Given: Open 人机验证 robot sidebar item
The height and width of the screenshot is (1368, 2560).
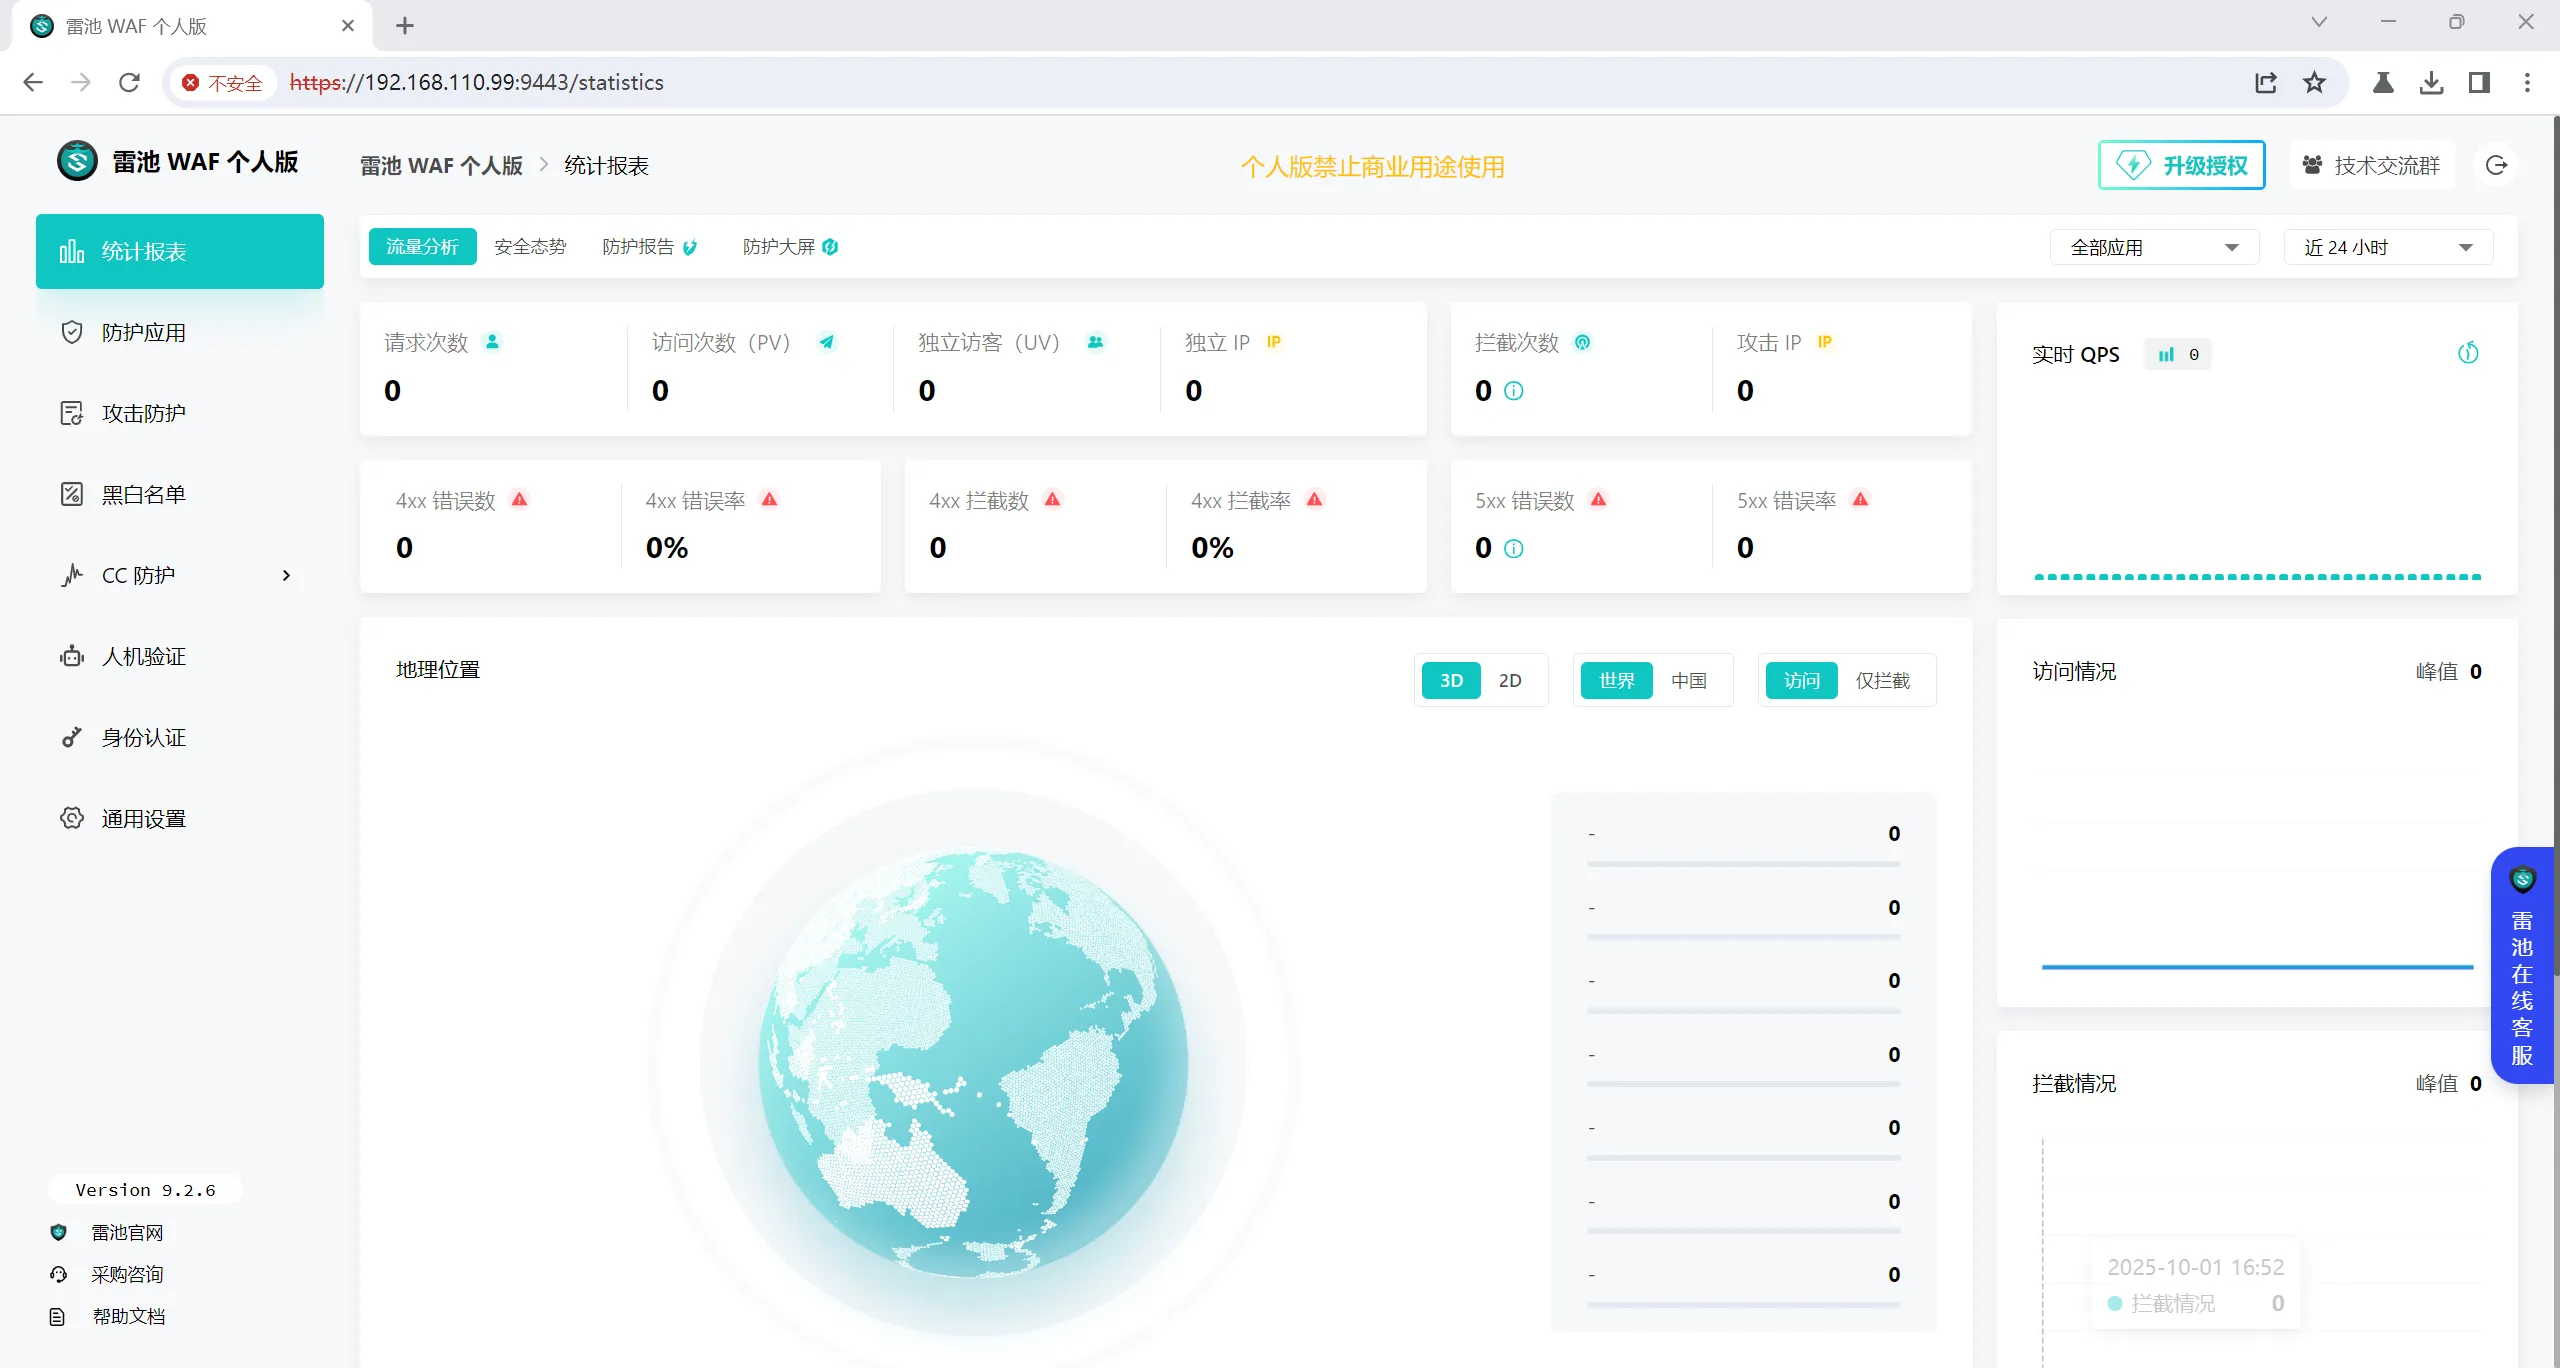Looking at the screenshot, I should pyautogui.click(x=144, y=656).
